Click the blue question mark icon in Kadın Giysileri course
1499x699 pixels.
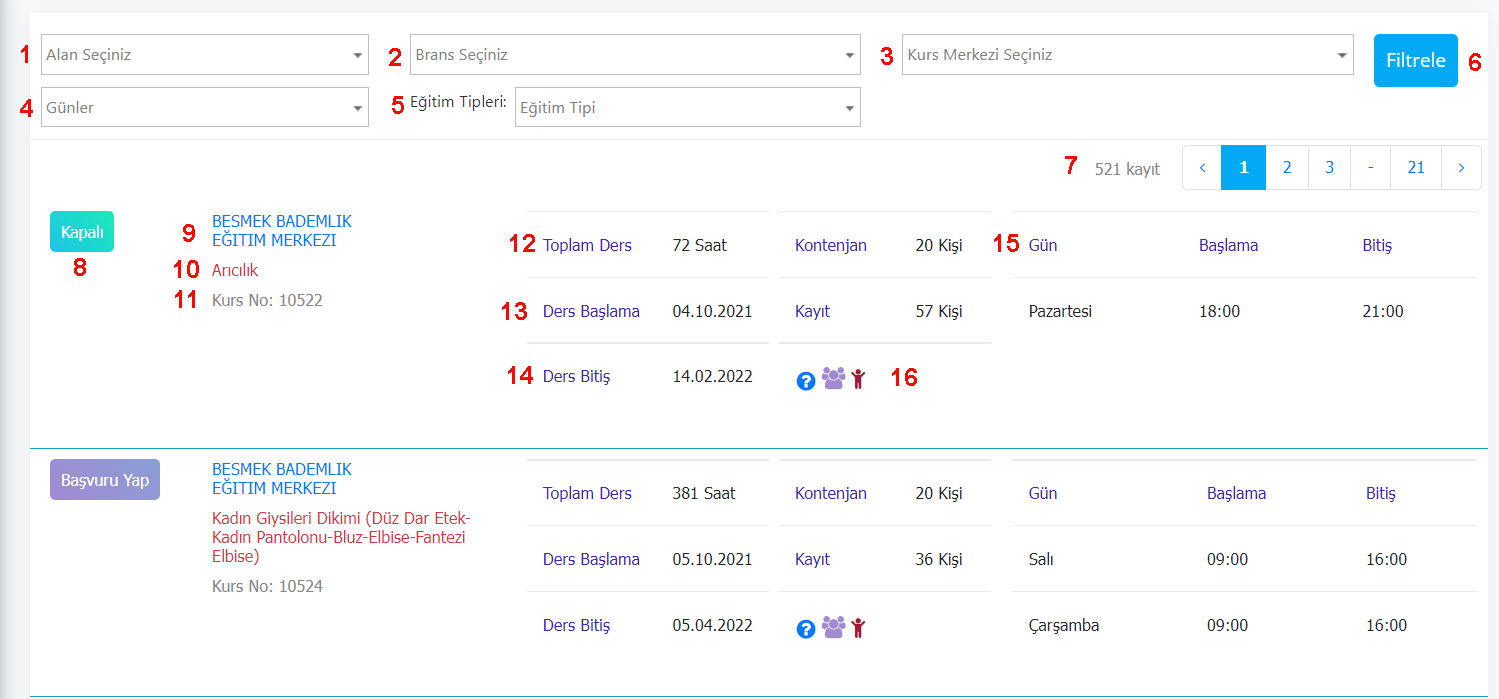806,629
